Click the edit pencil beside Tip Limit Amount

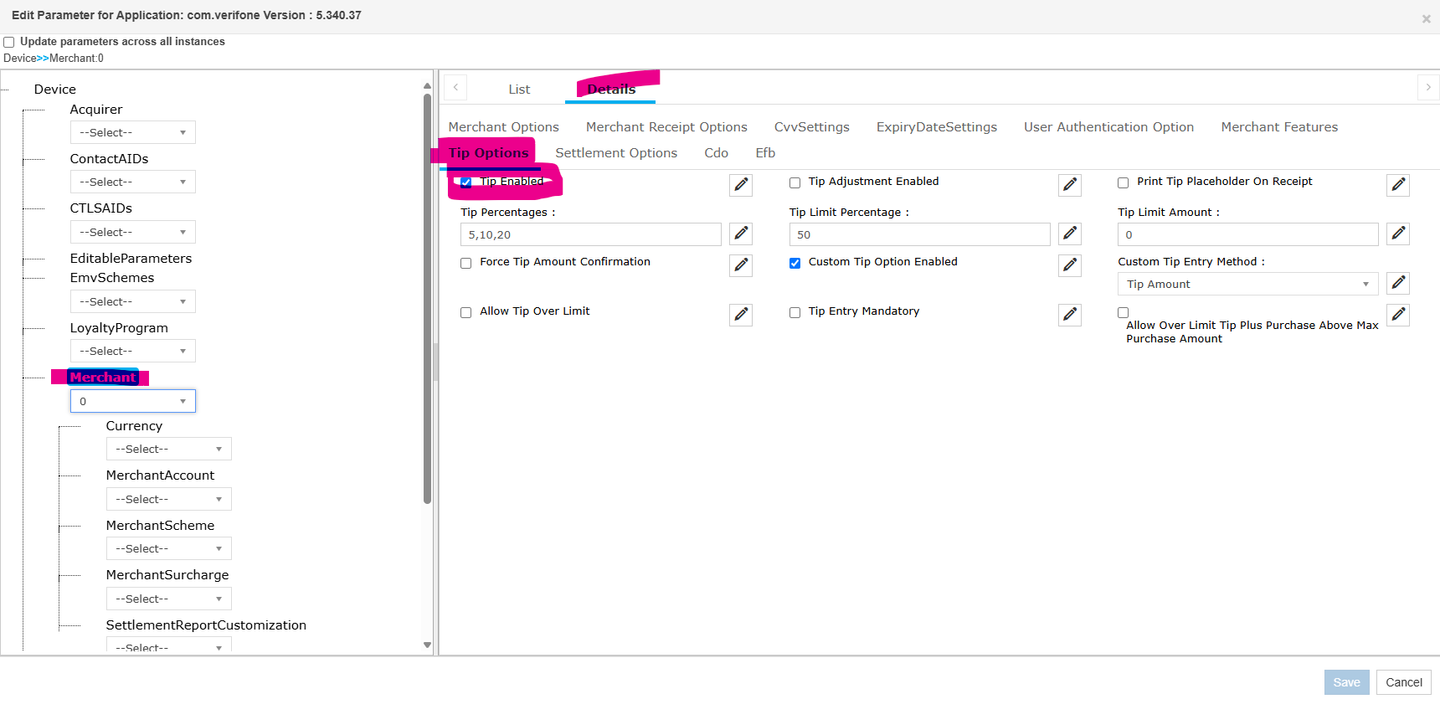point(1398,233)
